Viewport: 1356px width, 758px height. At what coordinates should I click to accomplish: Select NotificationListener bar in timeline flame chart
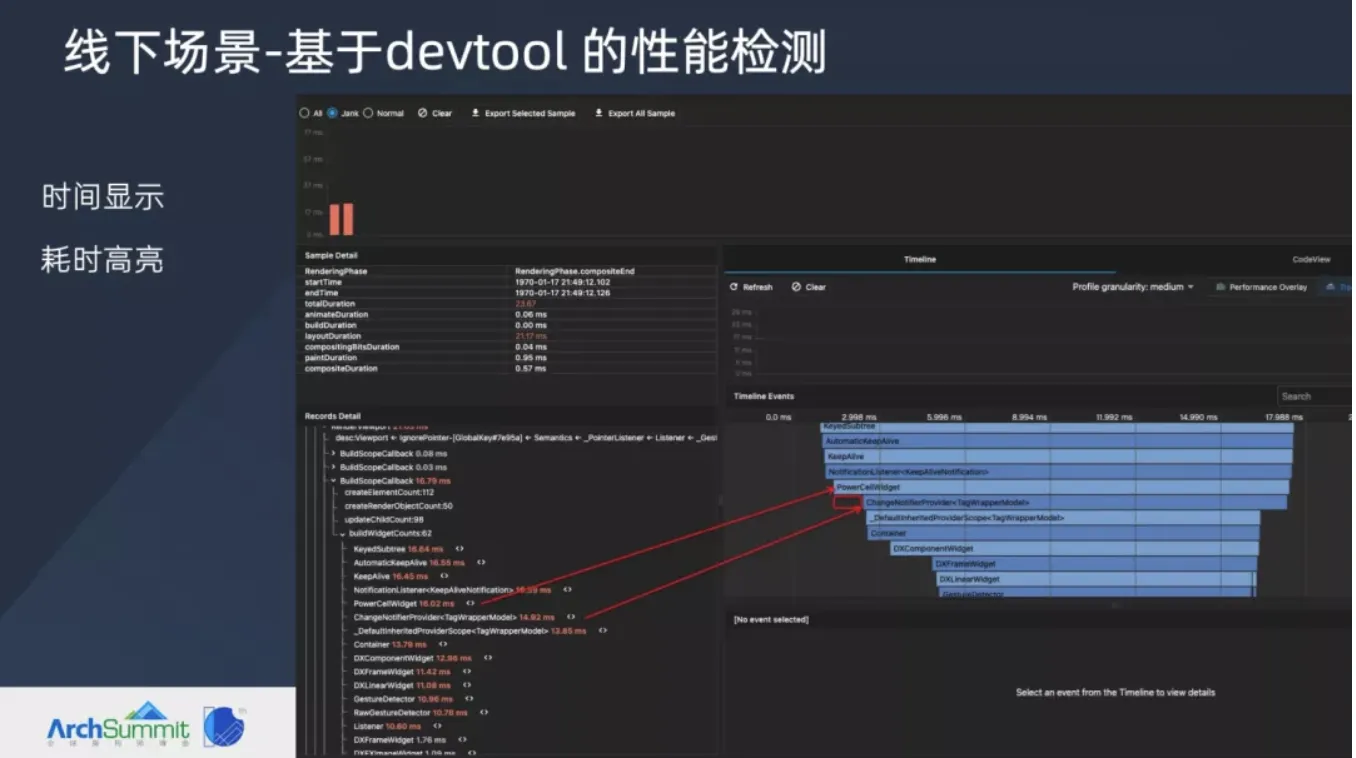point(1058,471)
